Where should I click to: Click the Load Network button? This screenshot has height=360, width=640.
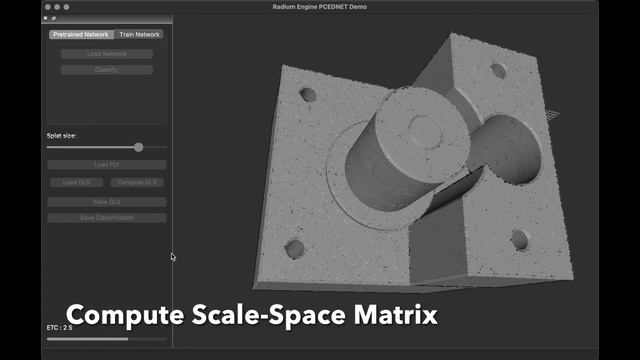[x=107, y=53]
